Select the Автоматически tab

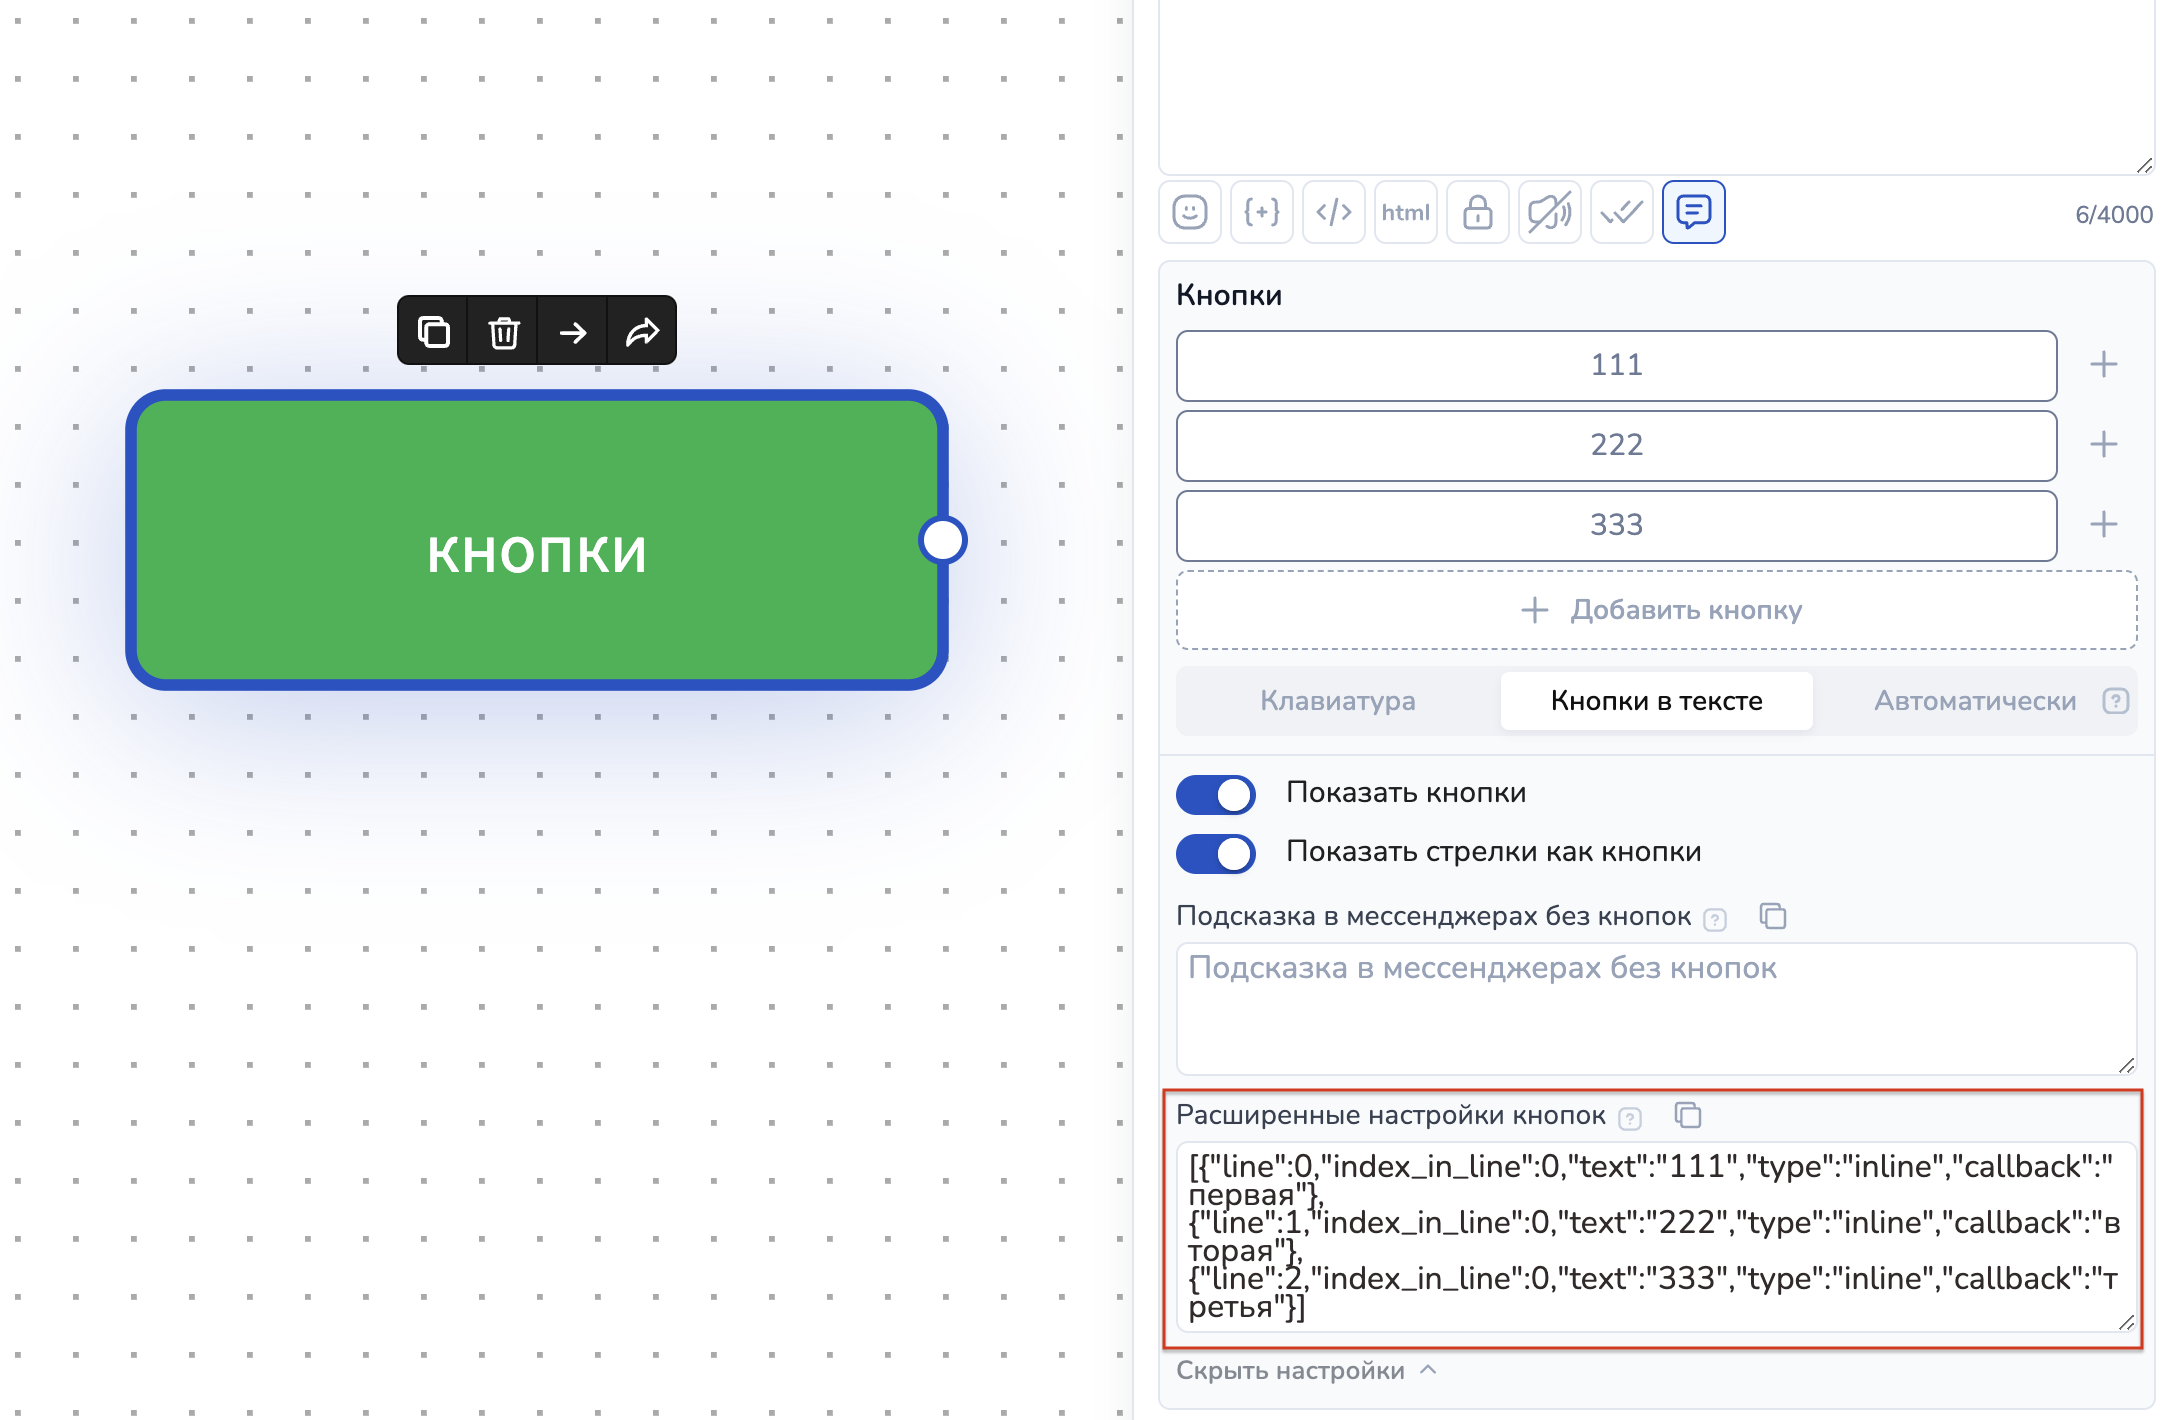(x=1974, y=701)
